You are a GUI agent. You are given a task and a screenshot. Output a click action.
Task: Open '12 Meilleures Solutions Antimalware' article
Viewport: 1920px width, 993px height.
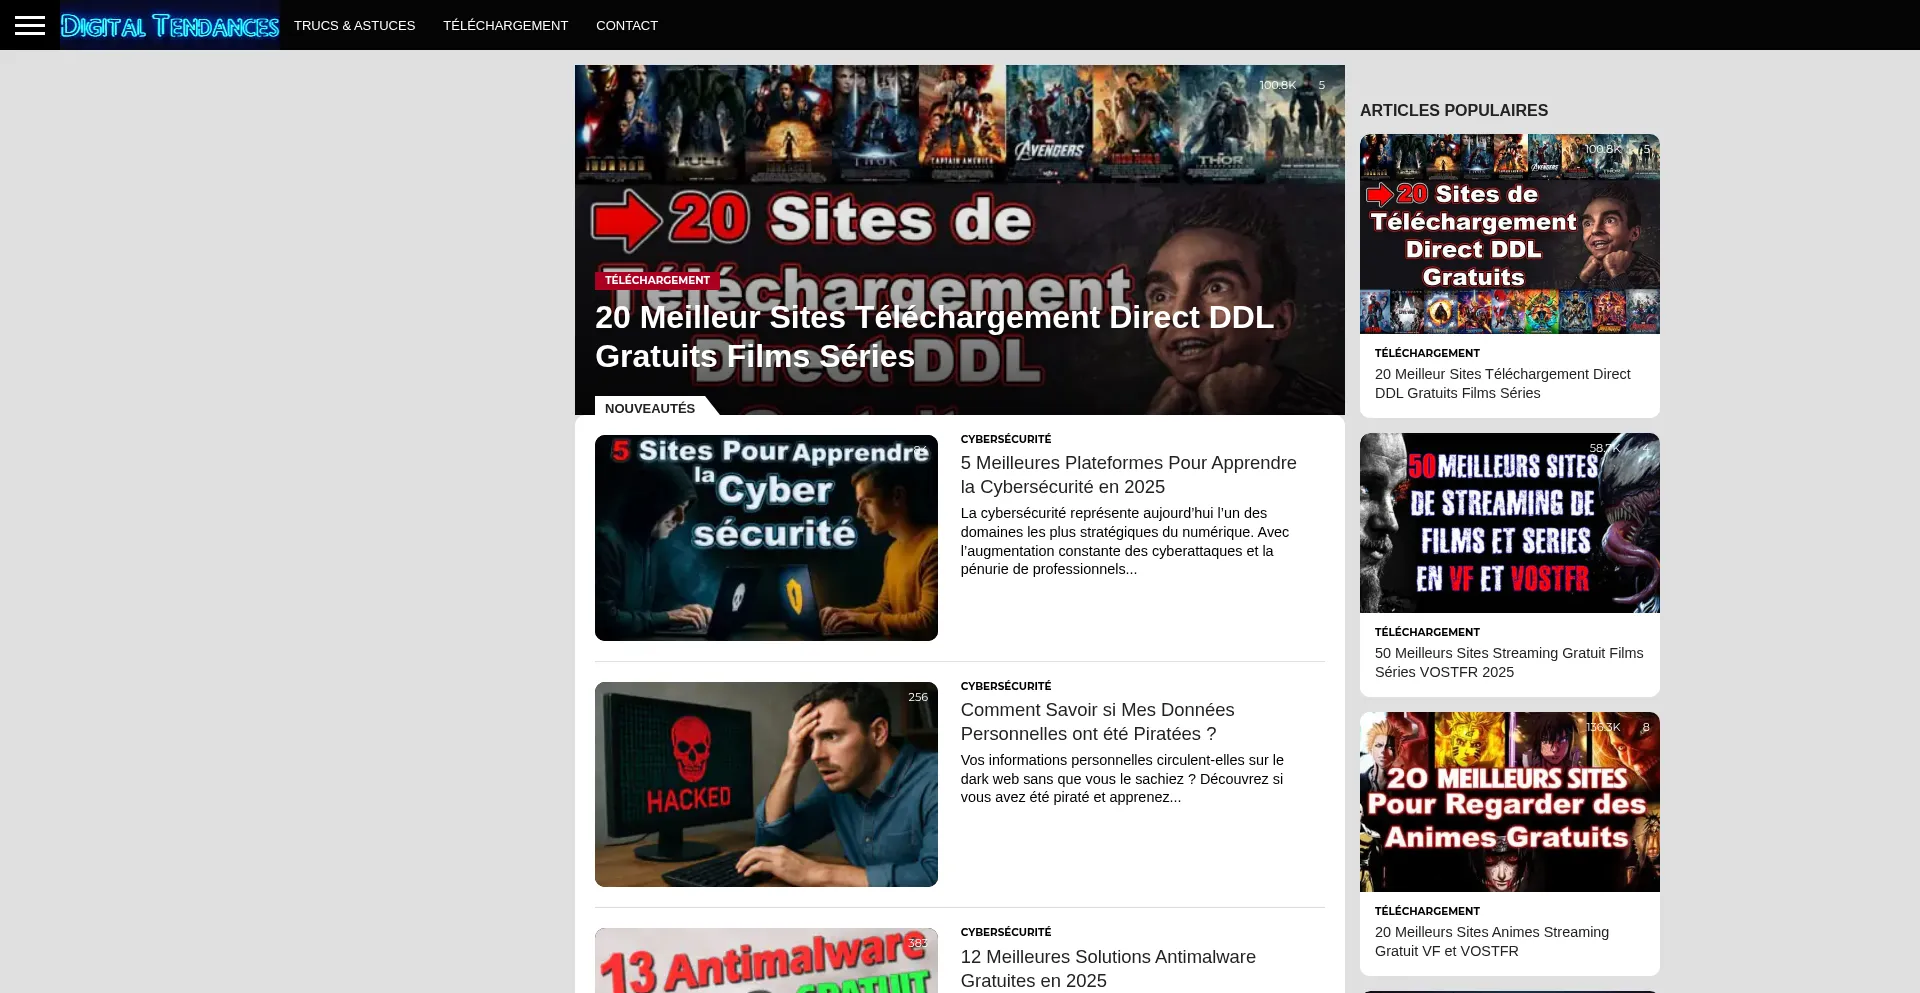tap(1108, 968)
